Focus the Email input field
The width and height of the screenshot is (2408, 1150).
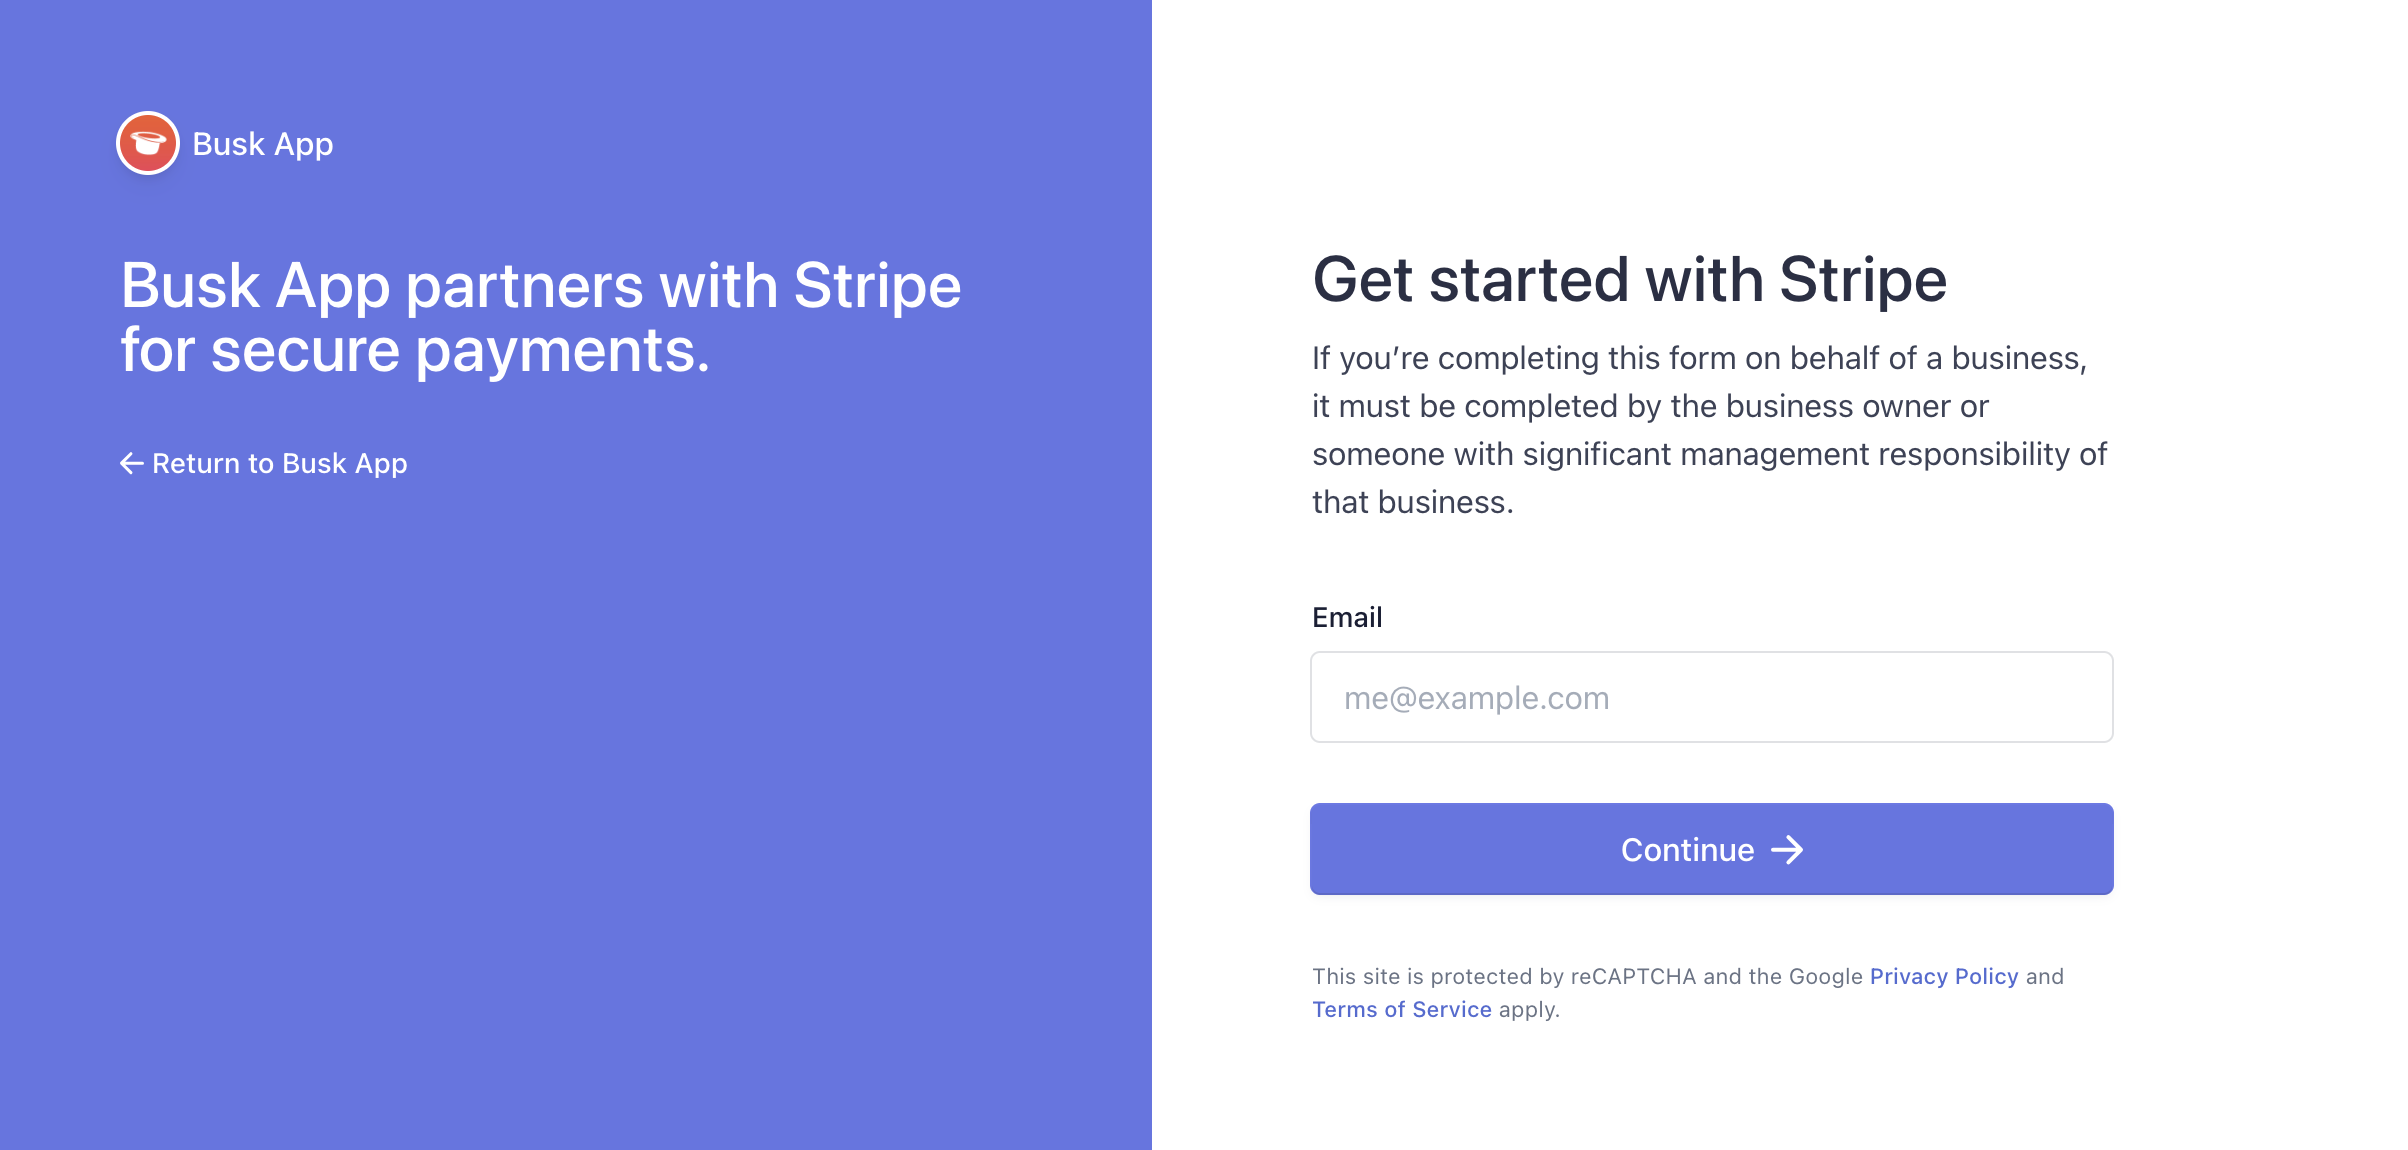tap(1711, 697)
